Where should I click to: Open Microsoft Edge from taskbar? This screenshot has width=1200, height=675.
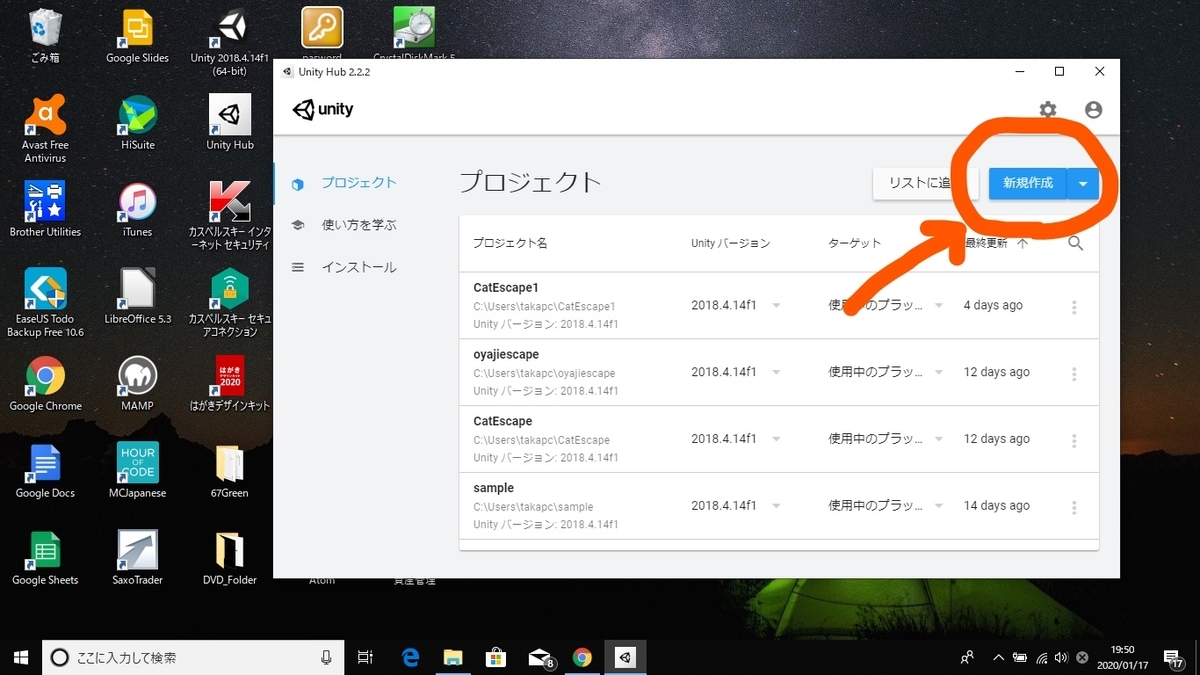click(410, 657)
